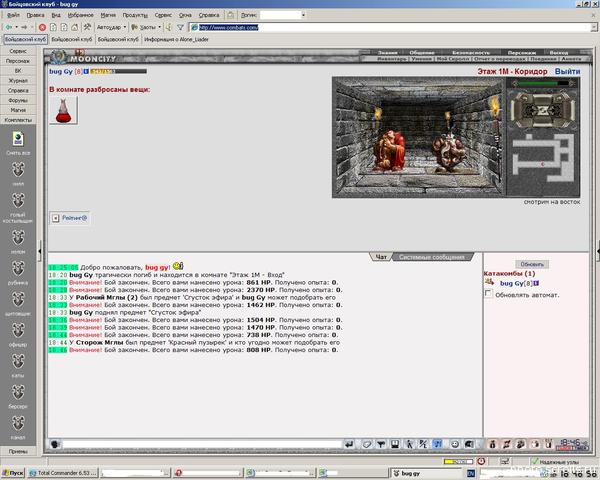Image resolution: width=600 pixels, height=480 pixels.
Task: Click the 'bug gy' taskbar button
Action: pos(428,473)
